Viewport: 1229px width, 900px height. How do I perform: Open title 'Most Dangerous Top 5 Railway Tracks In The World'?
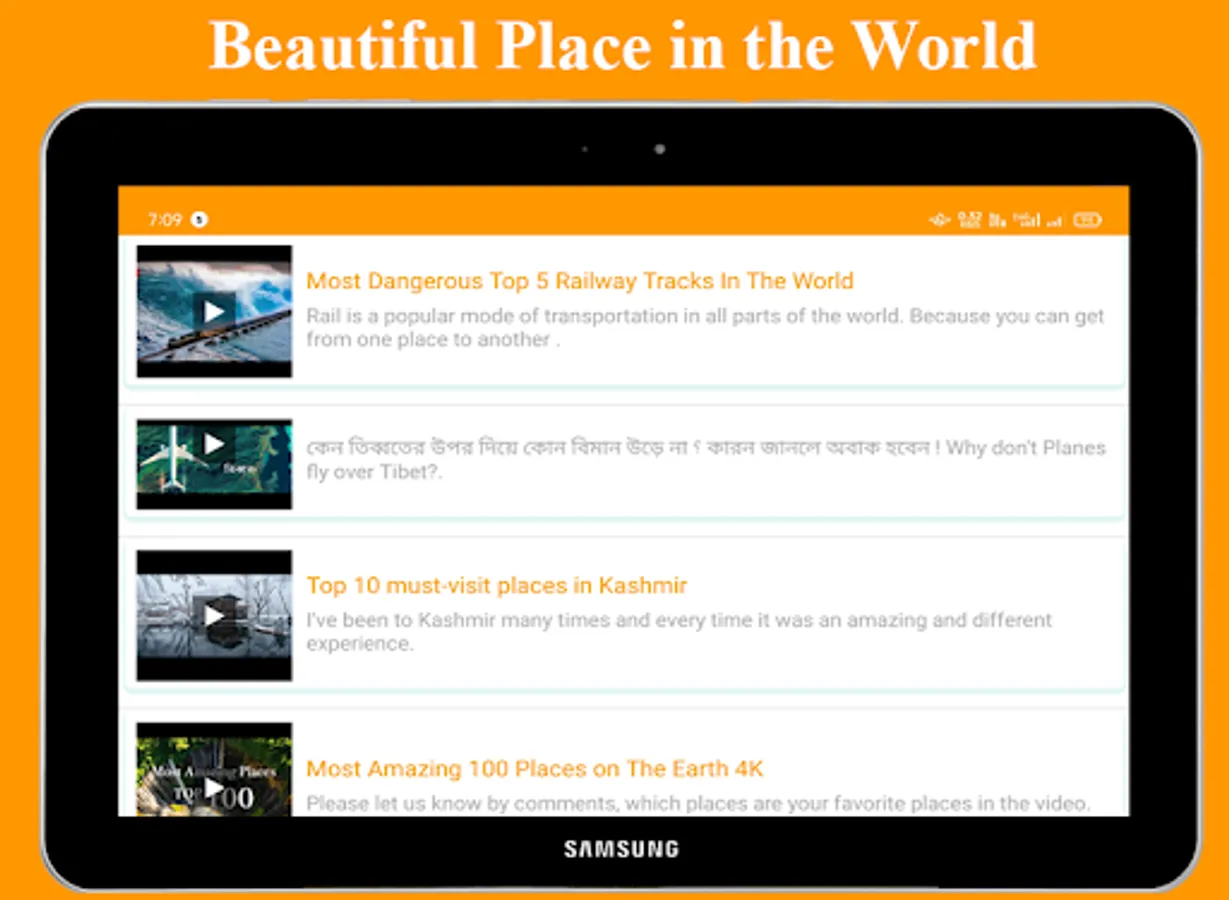pos(580,281)
